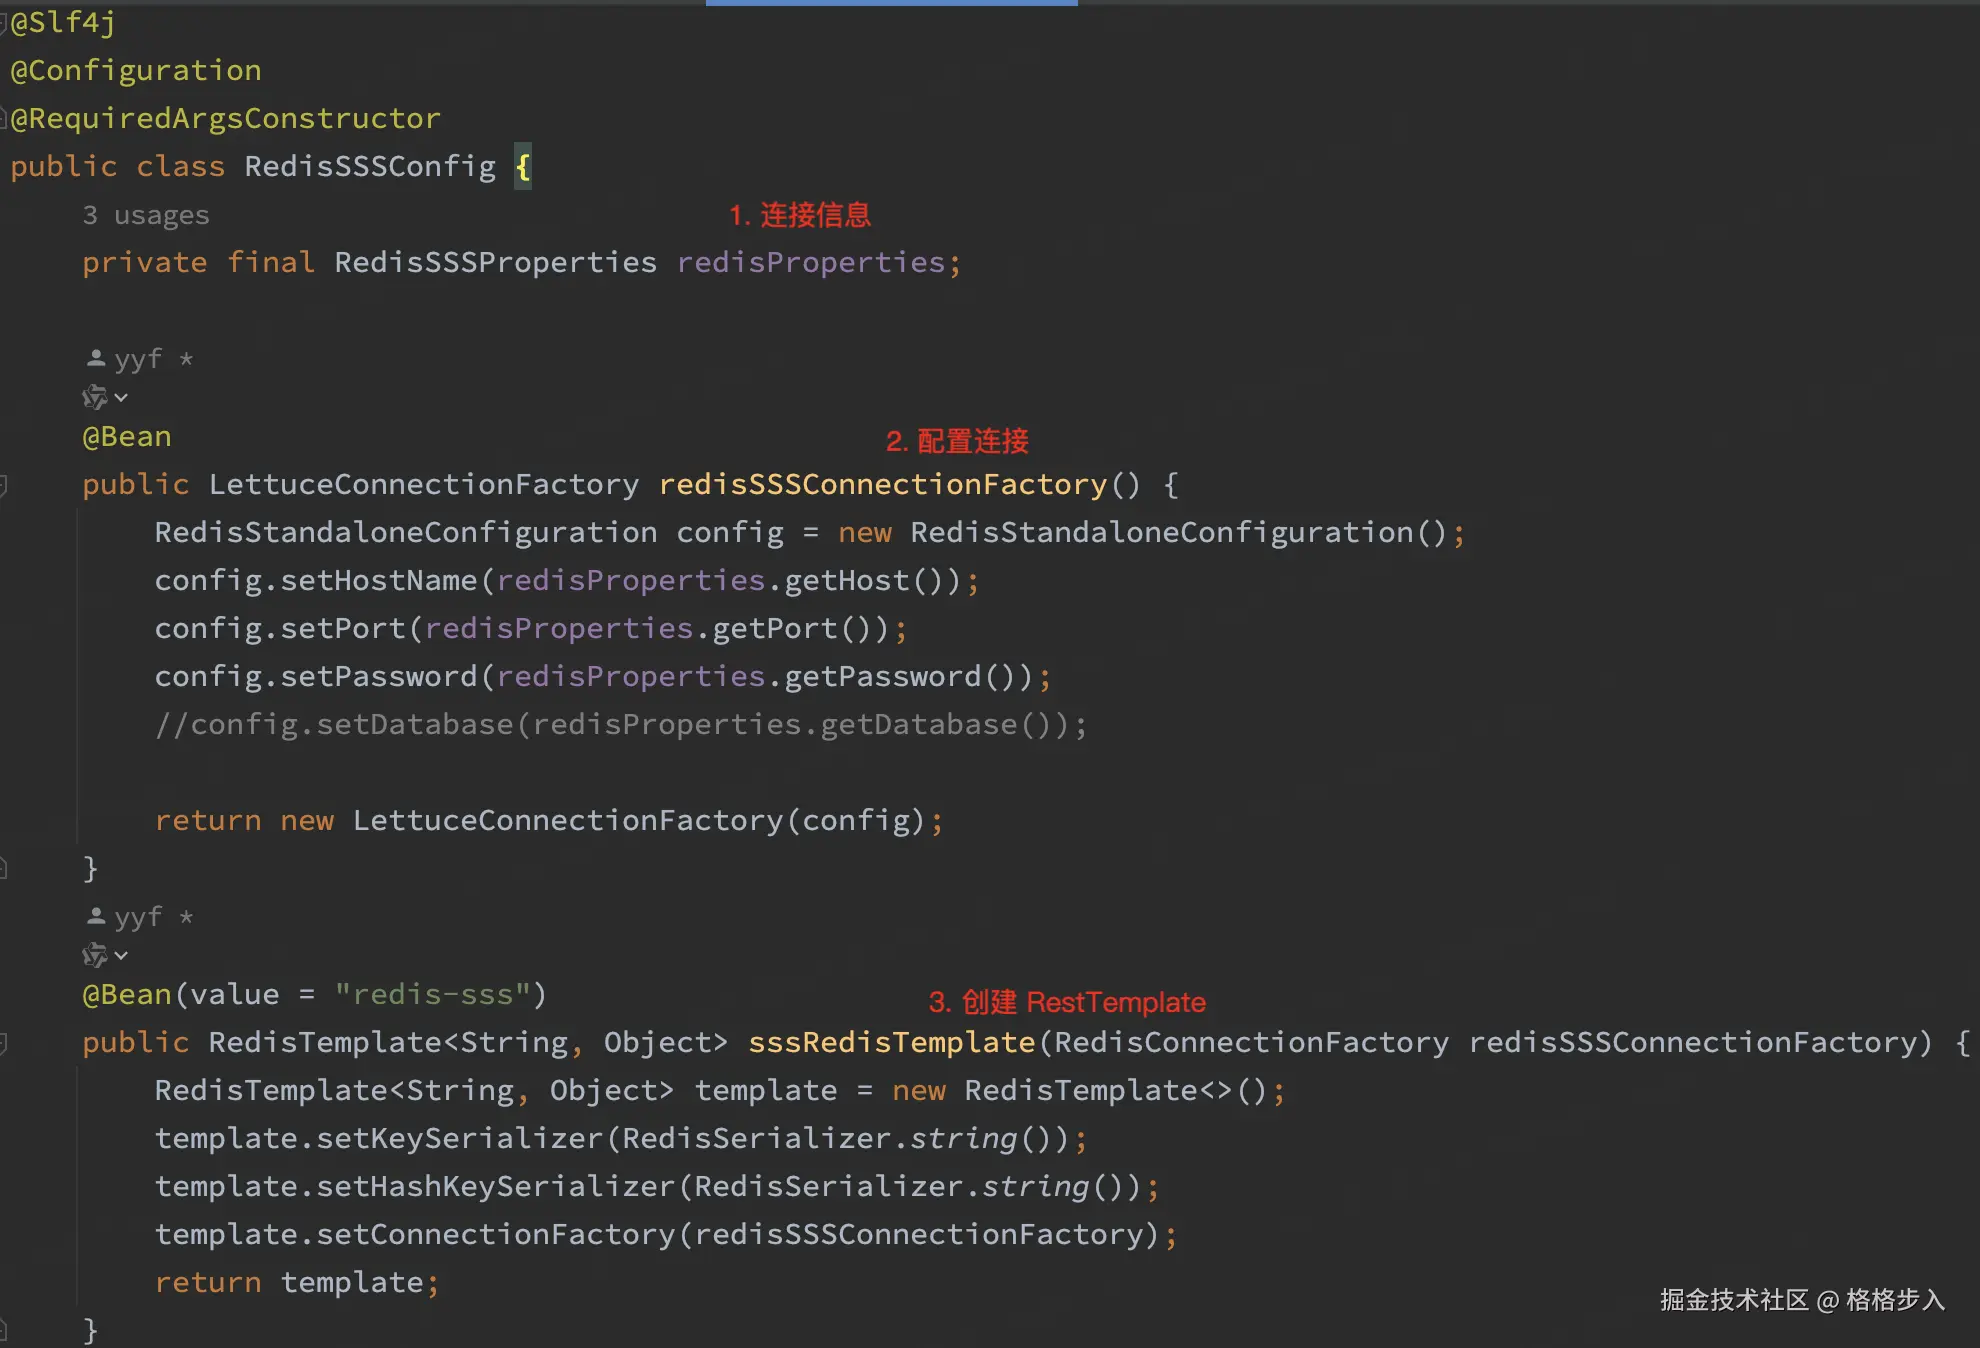Click the redisSSSConnectionFactory method name declaration
The image size is (1980, 1348).
pyautogui.click(x=883, y=485)
